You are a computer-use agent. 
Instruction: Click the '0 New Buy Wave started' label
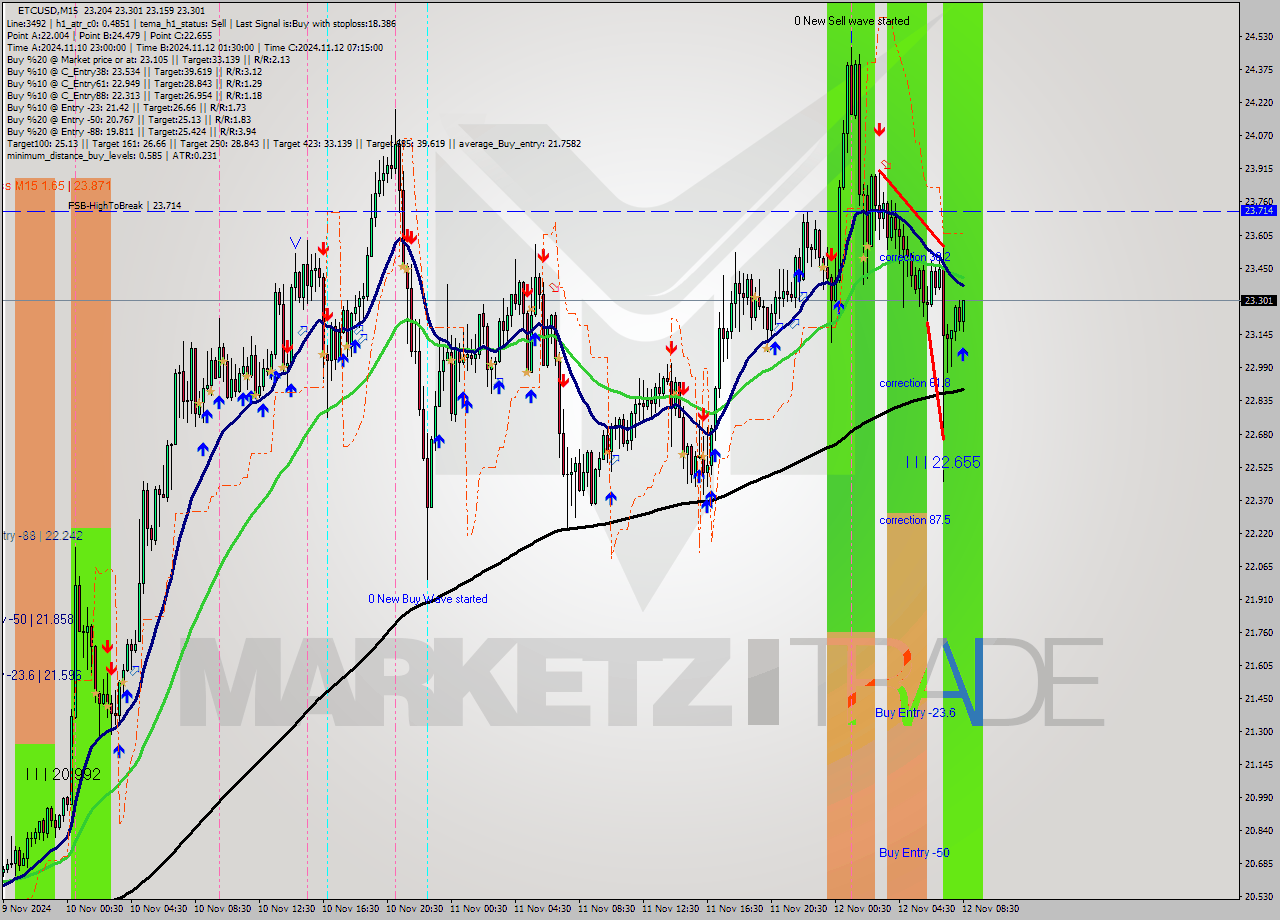coord(428,599)
